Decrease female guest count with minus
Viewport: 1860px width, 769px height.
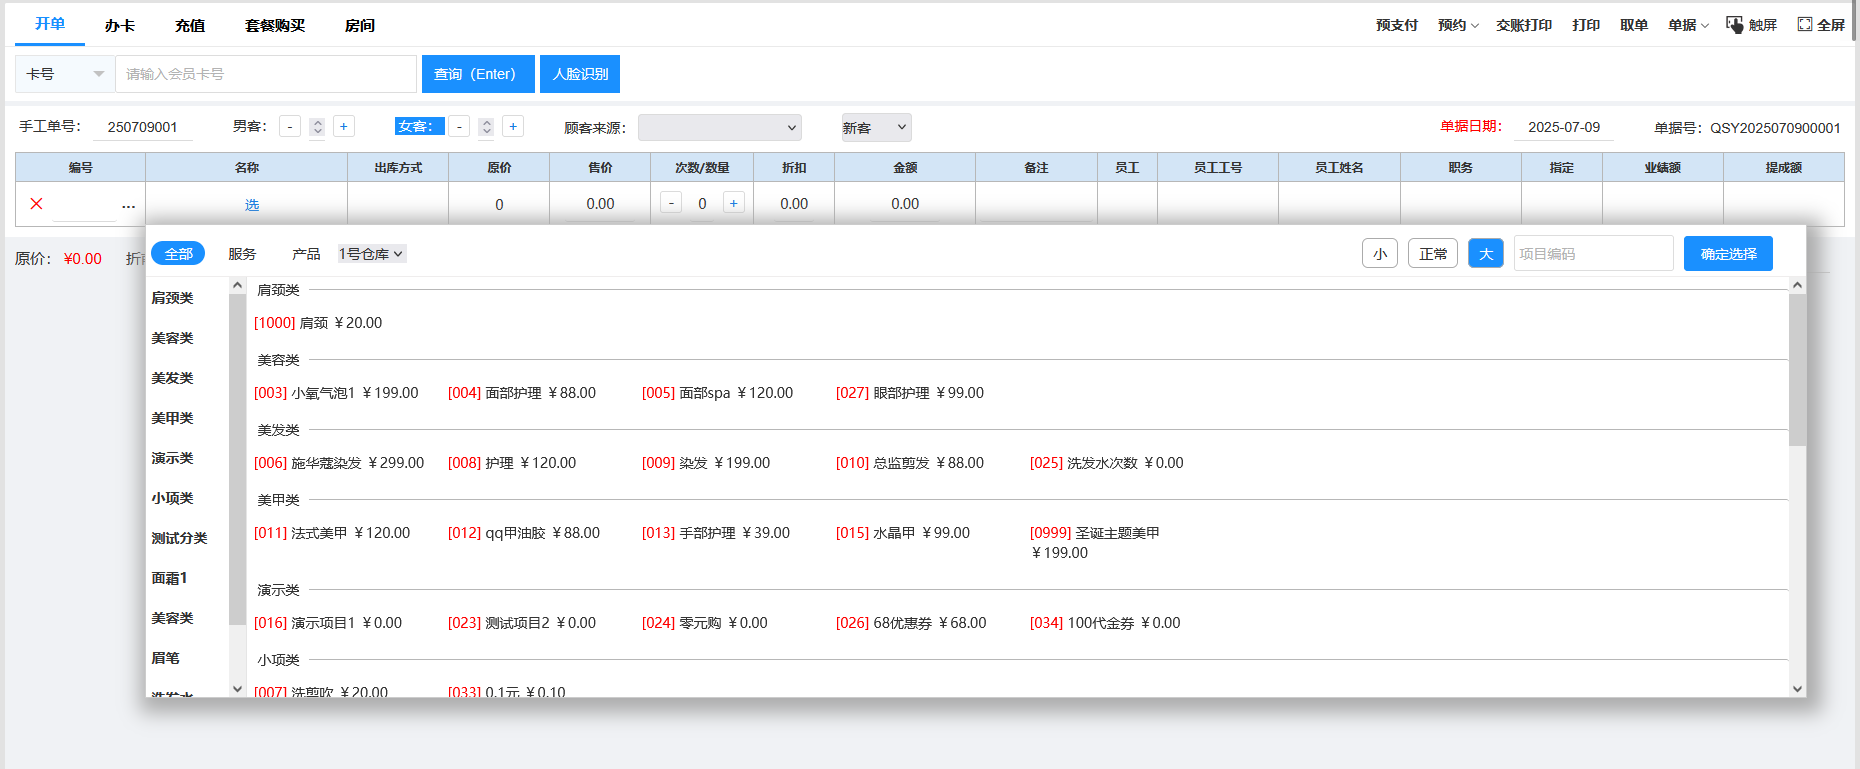tap(459, 126)
